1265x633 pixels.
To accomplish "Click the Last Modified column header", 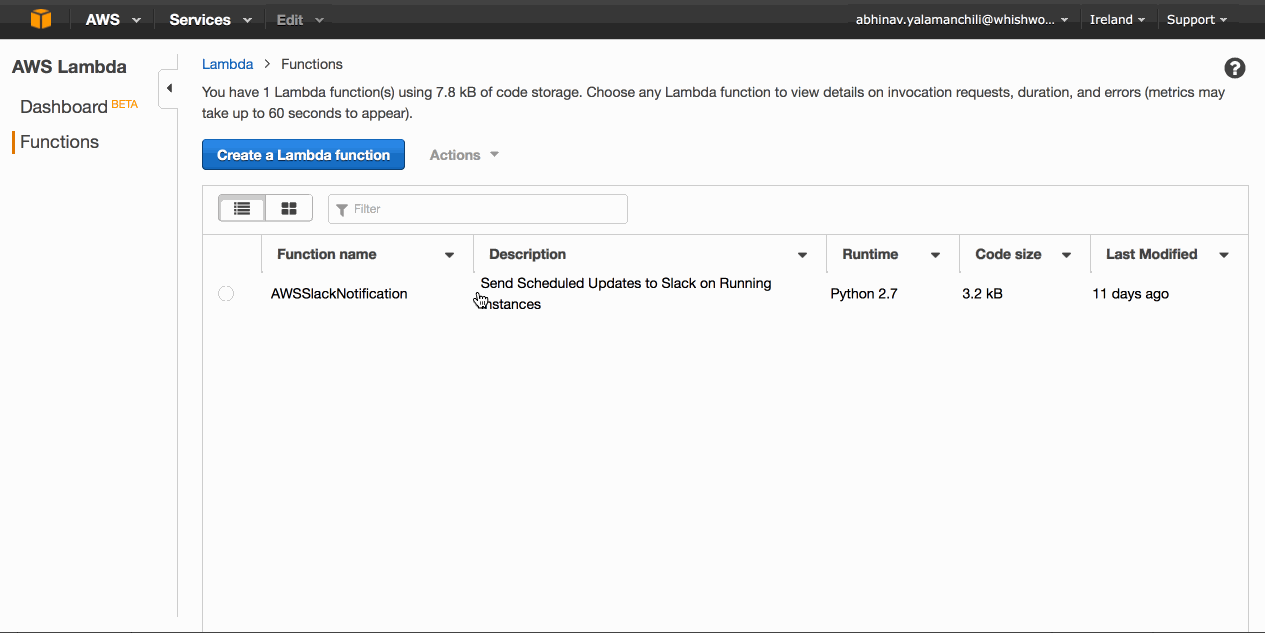I will point(1151,254).
